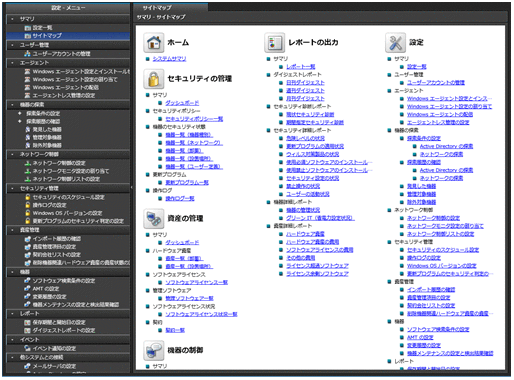The image size is (514, 380).
Task: Open Windows エージェント設定の割り当て in the left menu
Action: pyautogui.click(x=75, y=80)
